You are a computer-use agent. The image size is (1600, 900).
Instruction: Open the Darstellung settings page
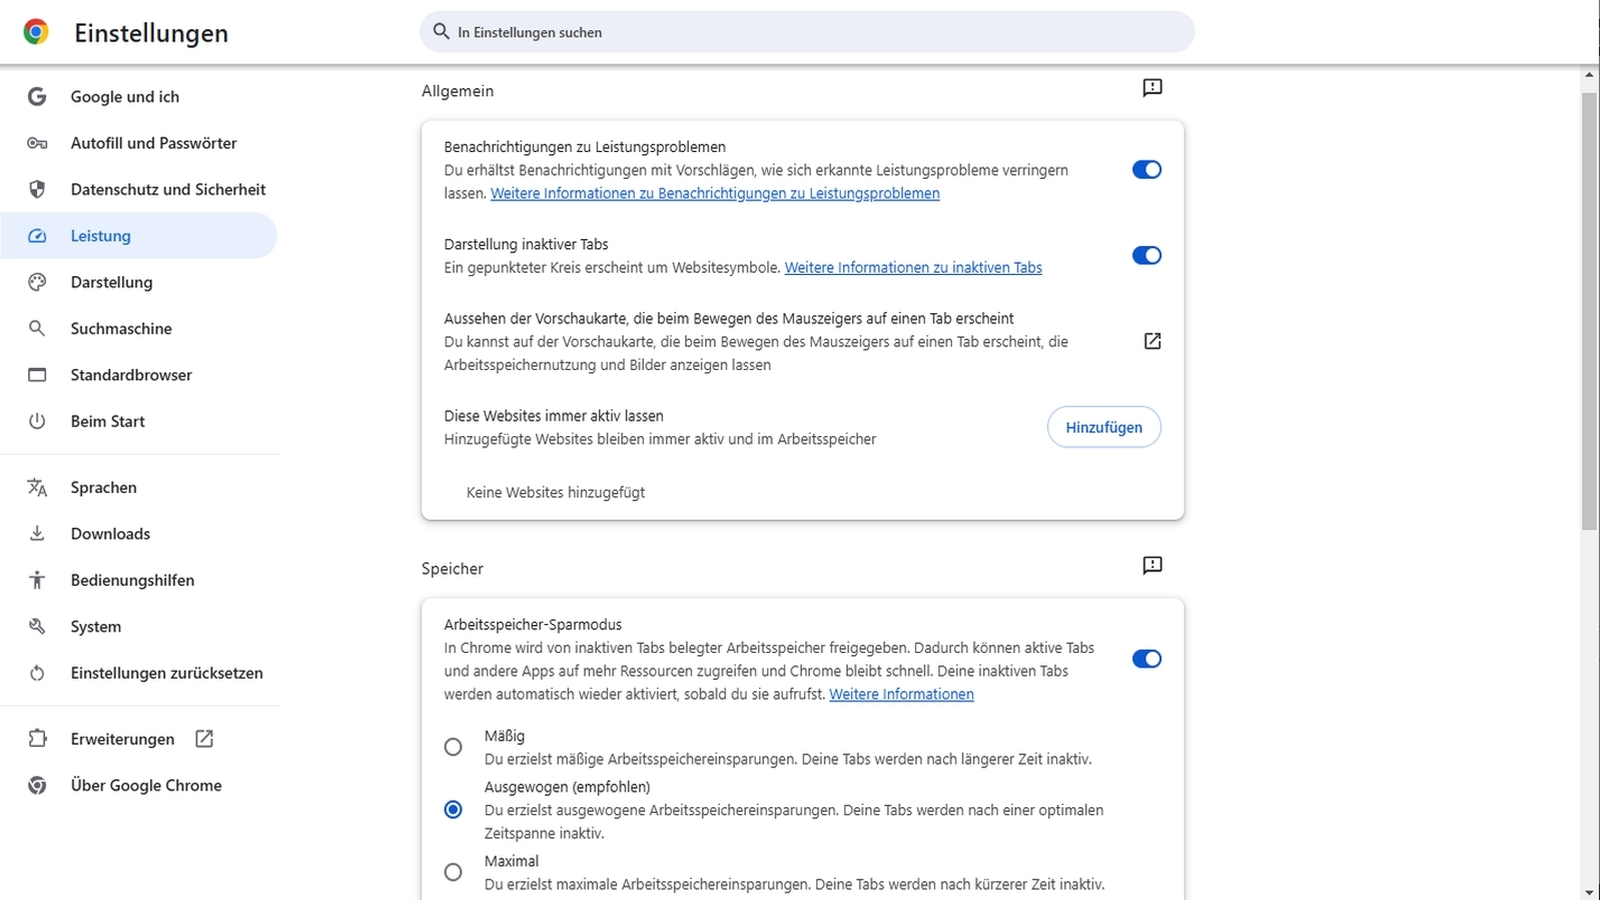tap(139, 282)
